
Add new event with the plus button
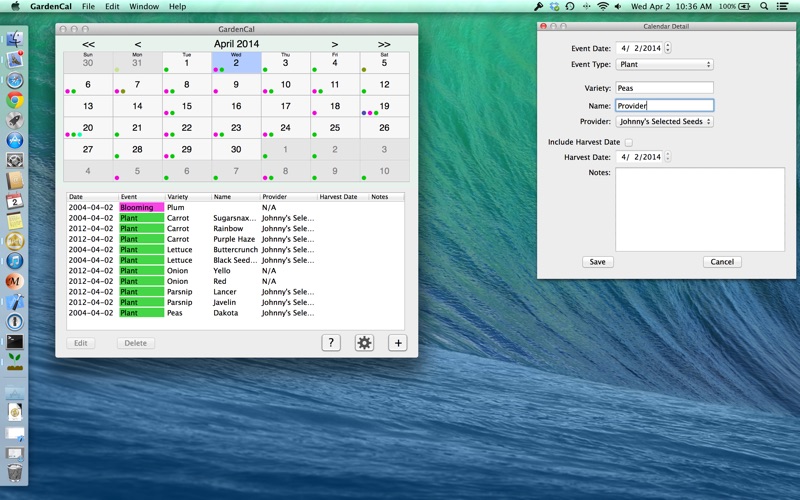(x=398, y=342)
